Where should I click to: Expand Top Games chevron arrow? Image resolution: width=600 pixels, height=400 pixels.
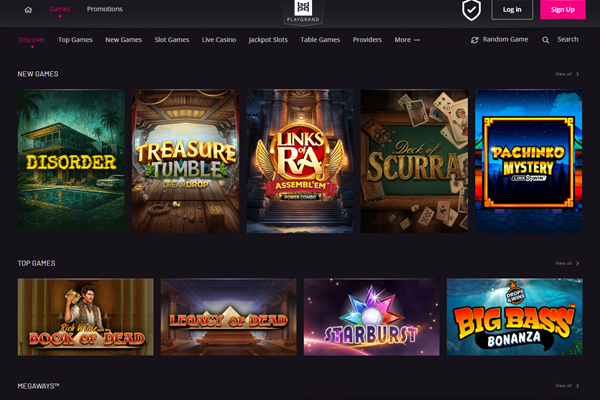577,263
